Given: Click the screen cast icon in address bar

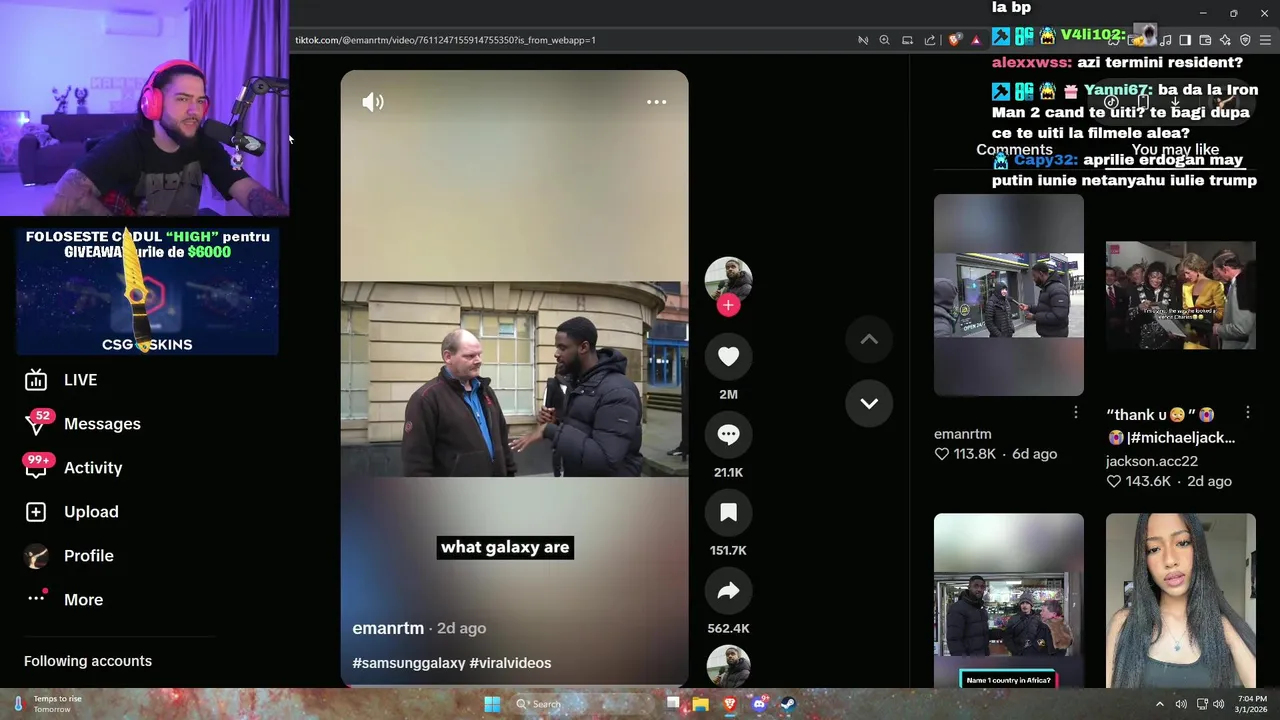Looking at the screenshot, I should coord(907,40).
